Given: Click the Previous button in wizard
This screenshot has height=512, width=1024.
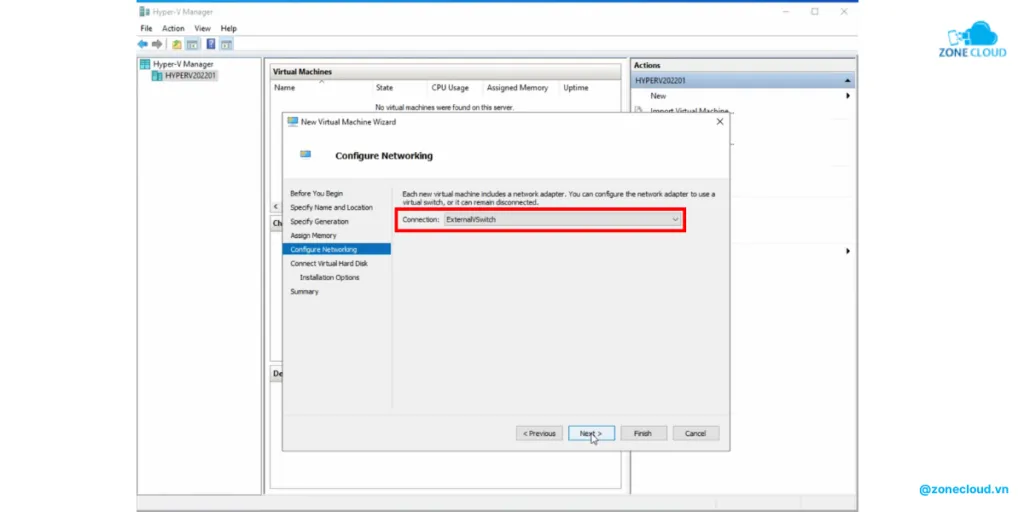Looking at the screenshot, I should (x=539, y=433).
